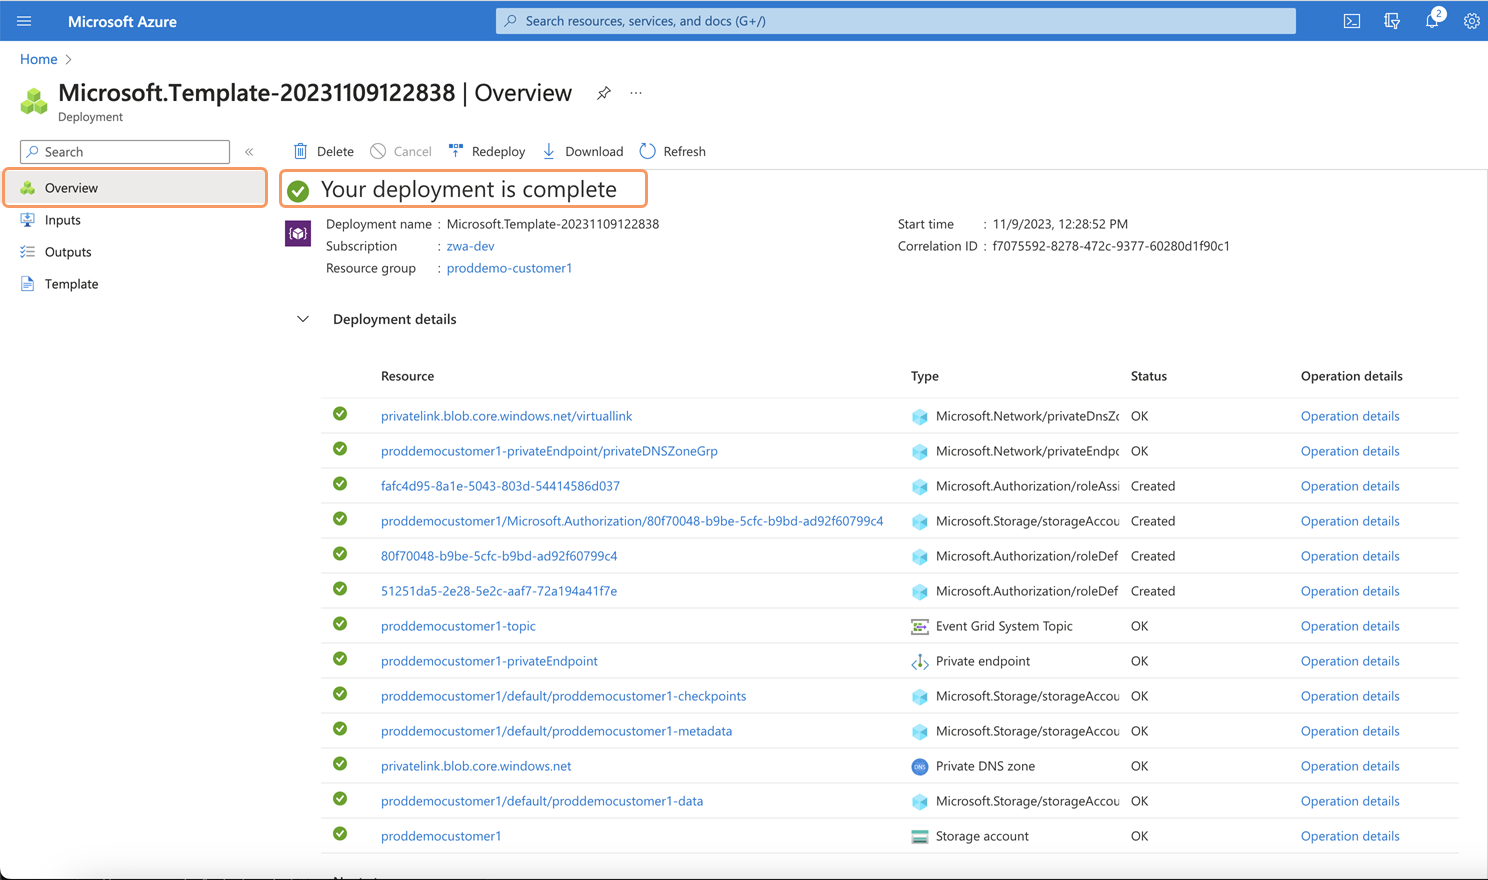Open the proddemocustomer1 storage account link
This screenshot has width=1488, height=880.
pos(441,836)
